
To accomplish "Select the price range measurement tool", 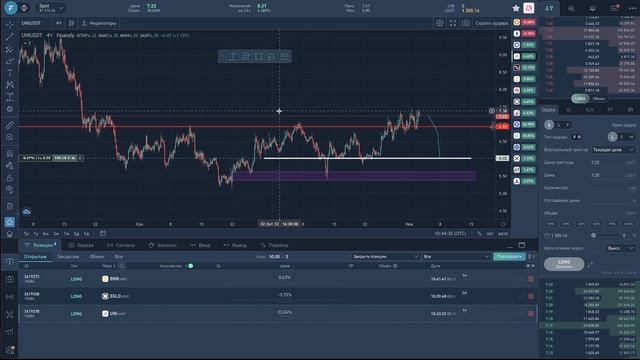I will point(10,97).
